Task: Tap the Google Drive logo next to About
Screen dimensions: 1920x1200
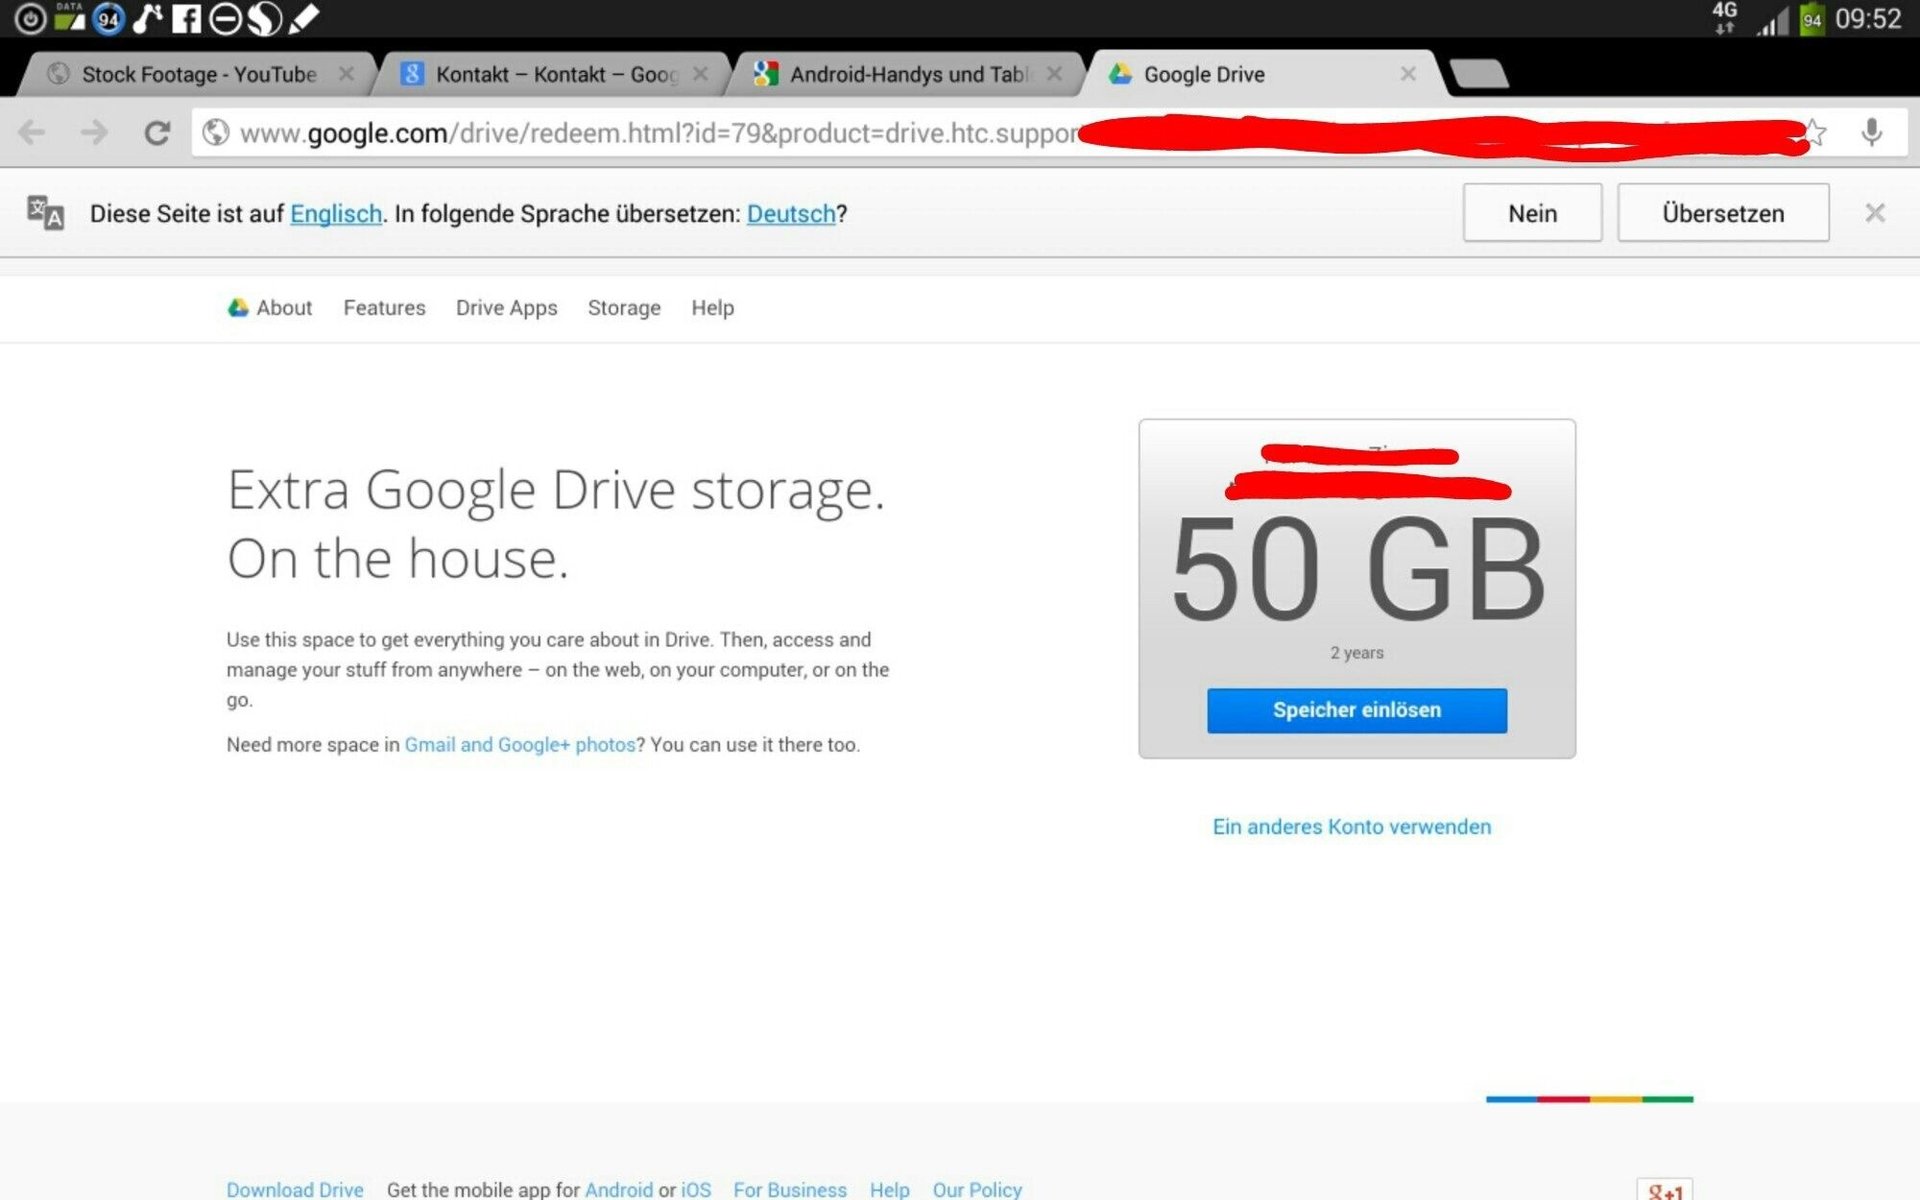Action: [x=238, y=308]
